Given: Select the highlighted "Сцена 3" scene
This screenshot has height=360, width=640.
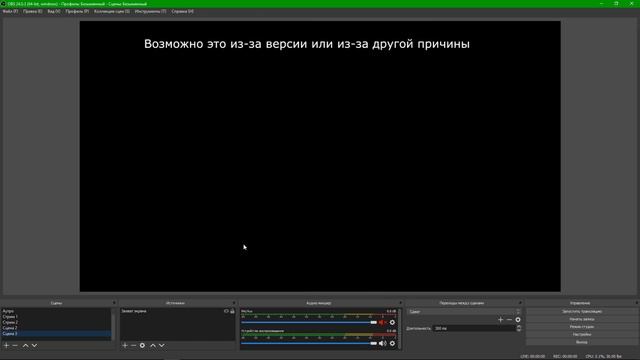Looking at the screenshot, I should click(x=56, y=334).
